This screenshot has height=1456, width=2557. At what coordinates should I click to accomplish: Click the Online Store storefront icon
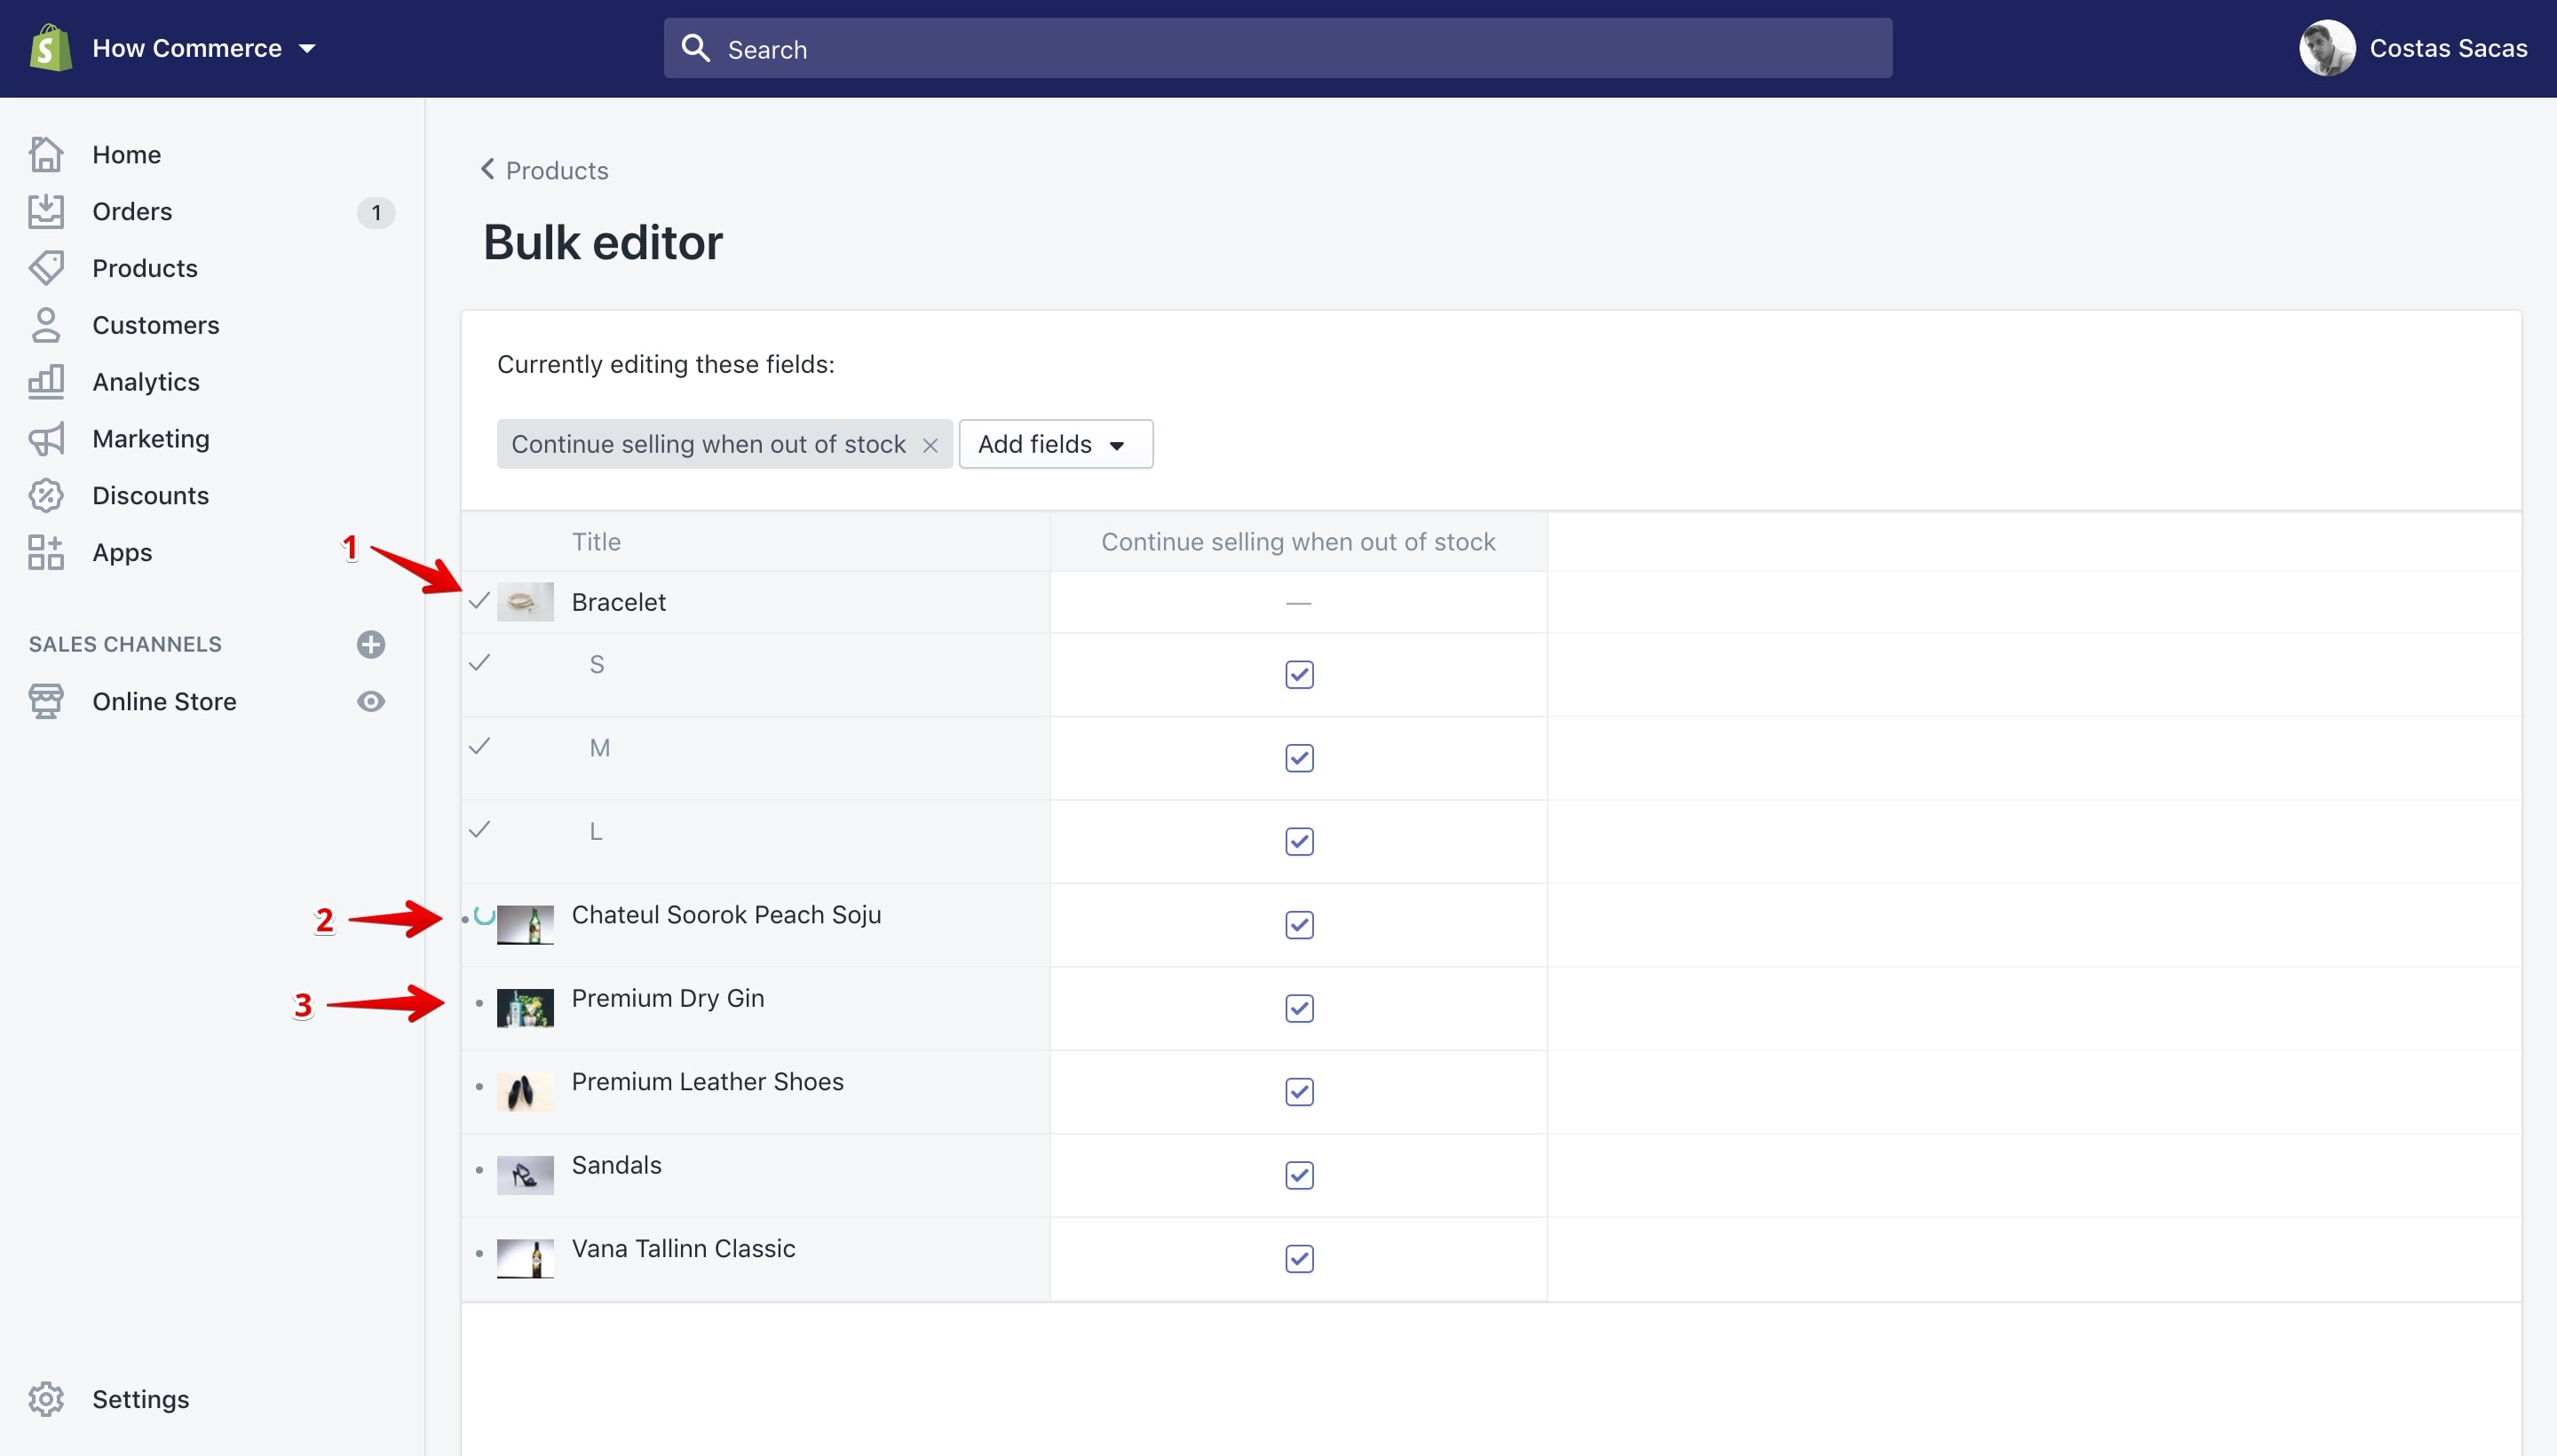click(x=46, y=701)
